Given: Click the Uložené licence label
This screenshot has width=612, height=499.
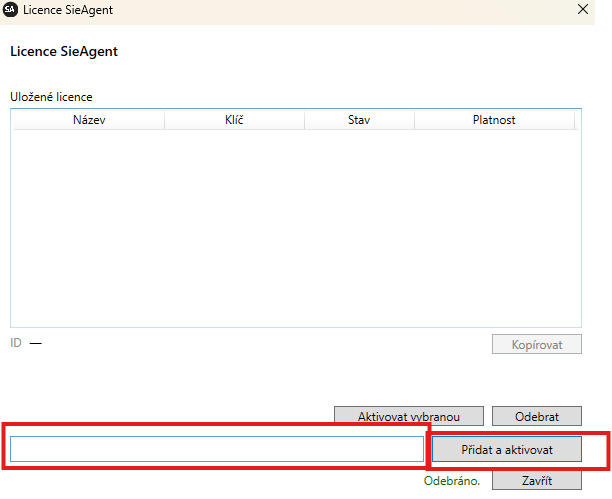Looking at the screenshot, I should [51, 97].
